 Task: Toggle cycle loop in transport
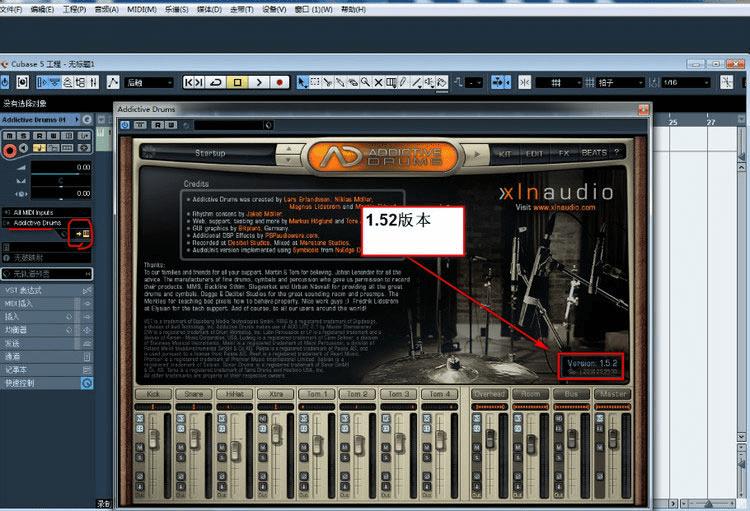(216, 83)
